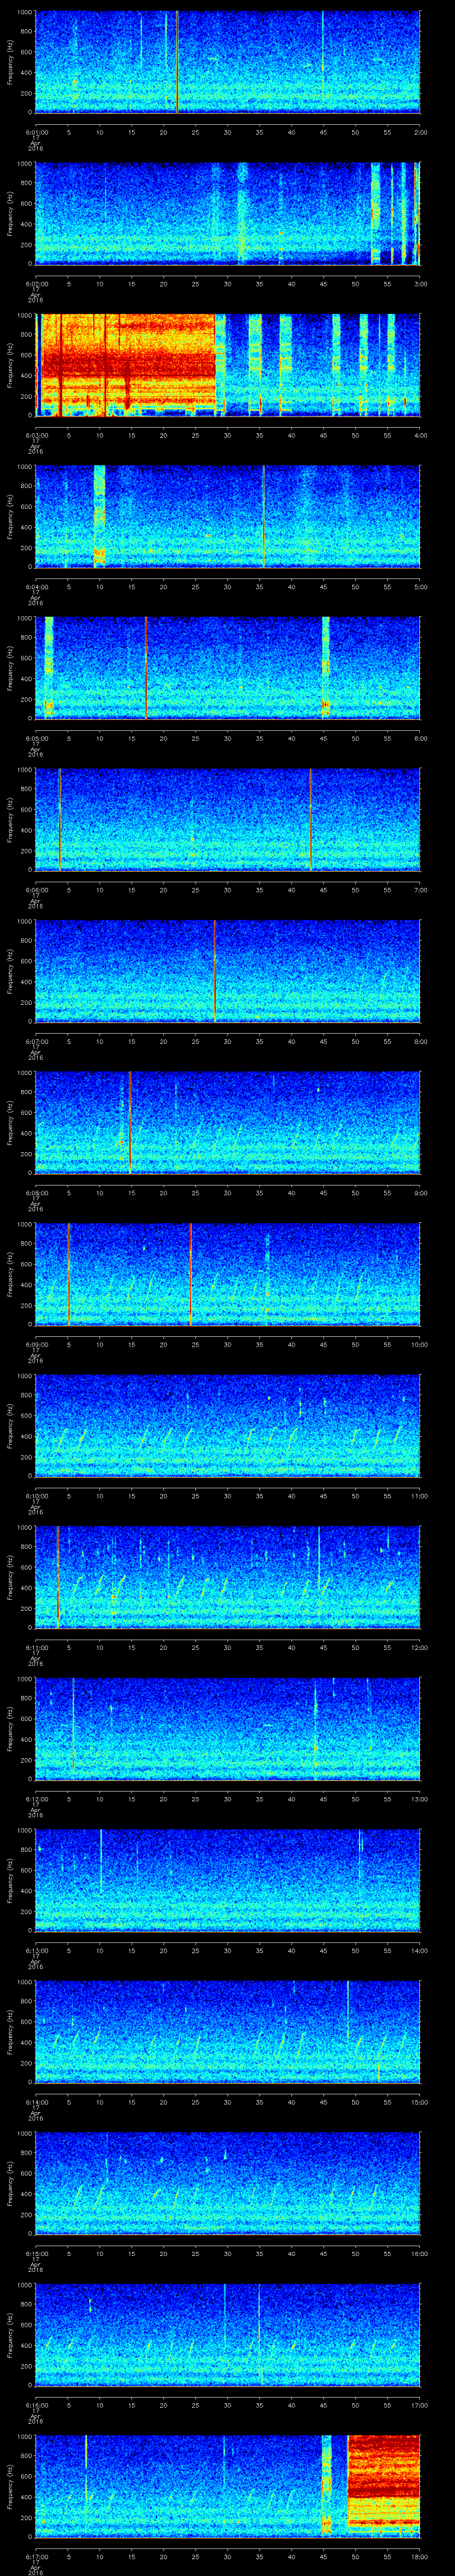Viewport: 455px width, 2576px height.
Task: Click the 4:00 end time label
Action: (x=420, y=435)
